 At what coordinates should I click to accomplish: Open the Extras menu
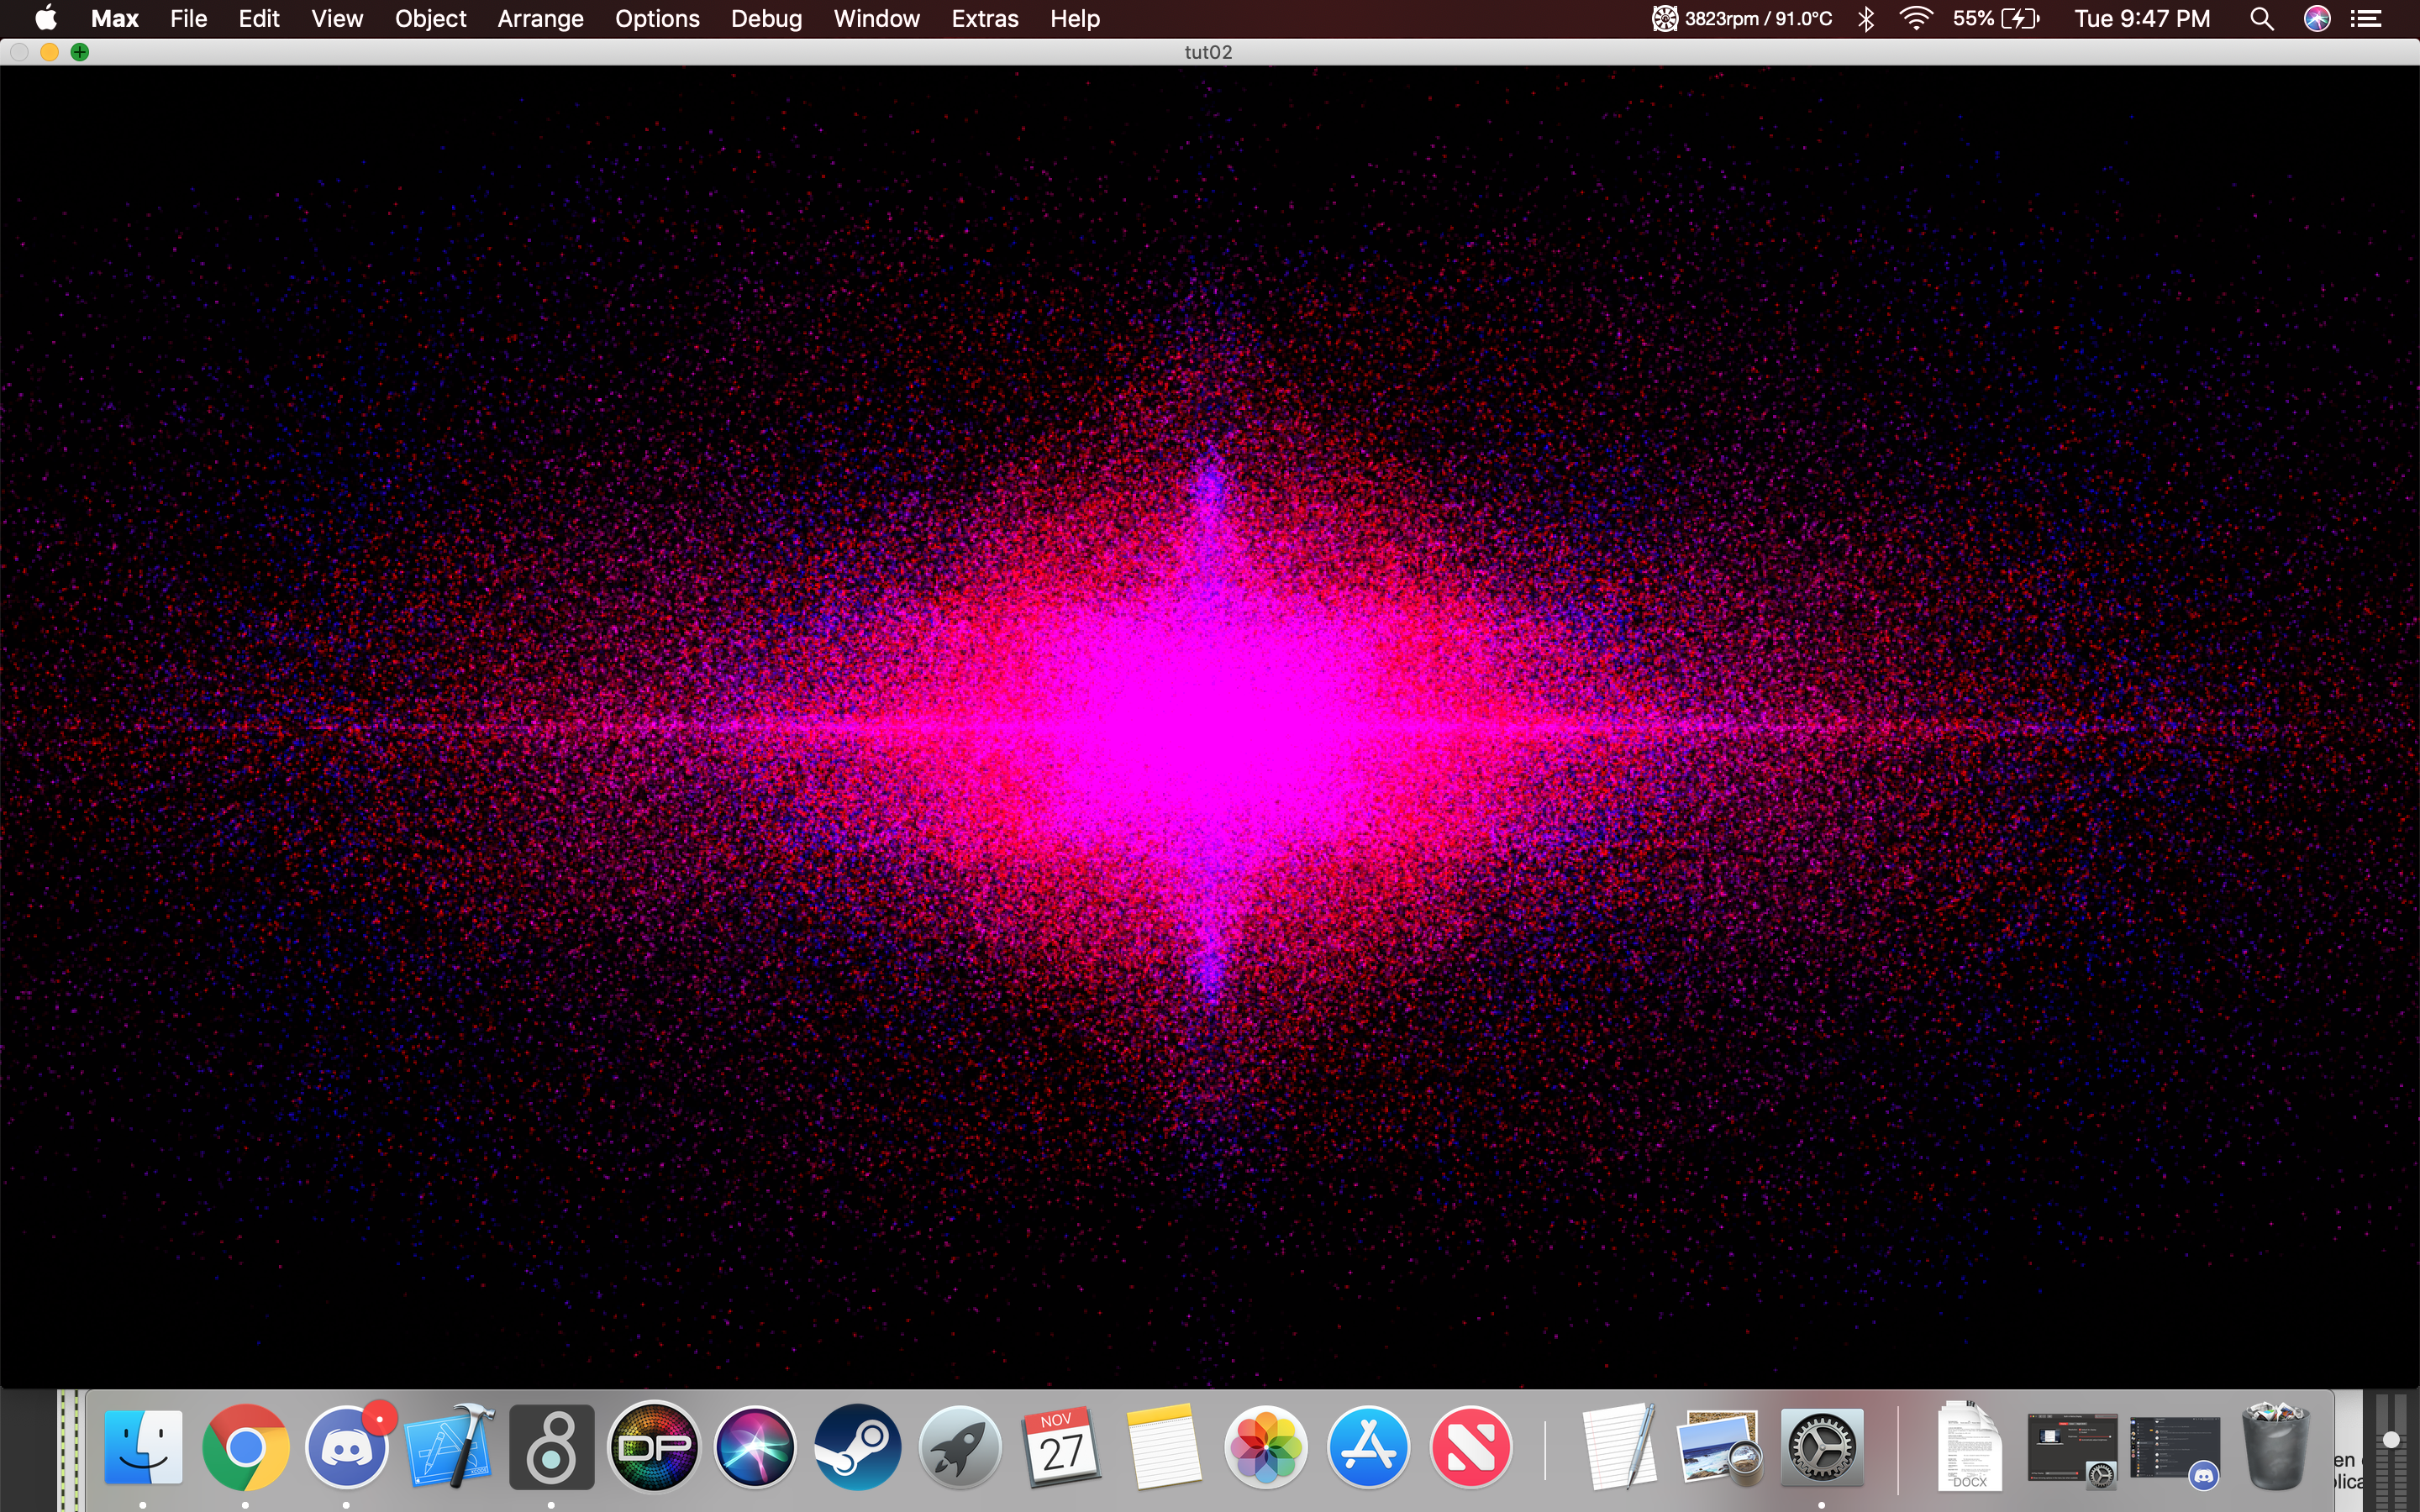[985, 18]
